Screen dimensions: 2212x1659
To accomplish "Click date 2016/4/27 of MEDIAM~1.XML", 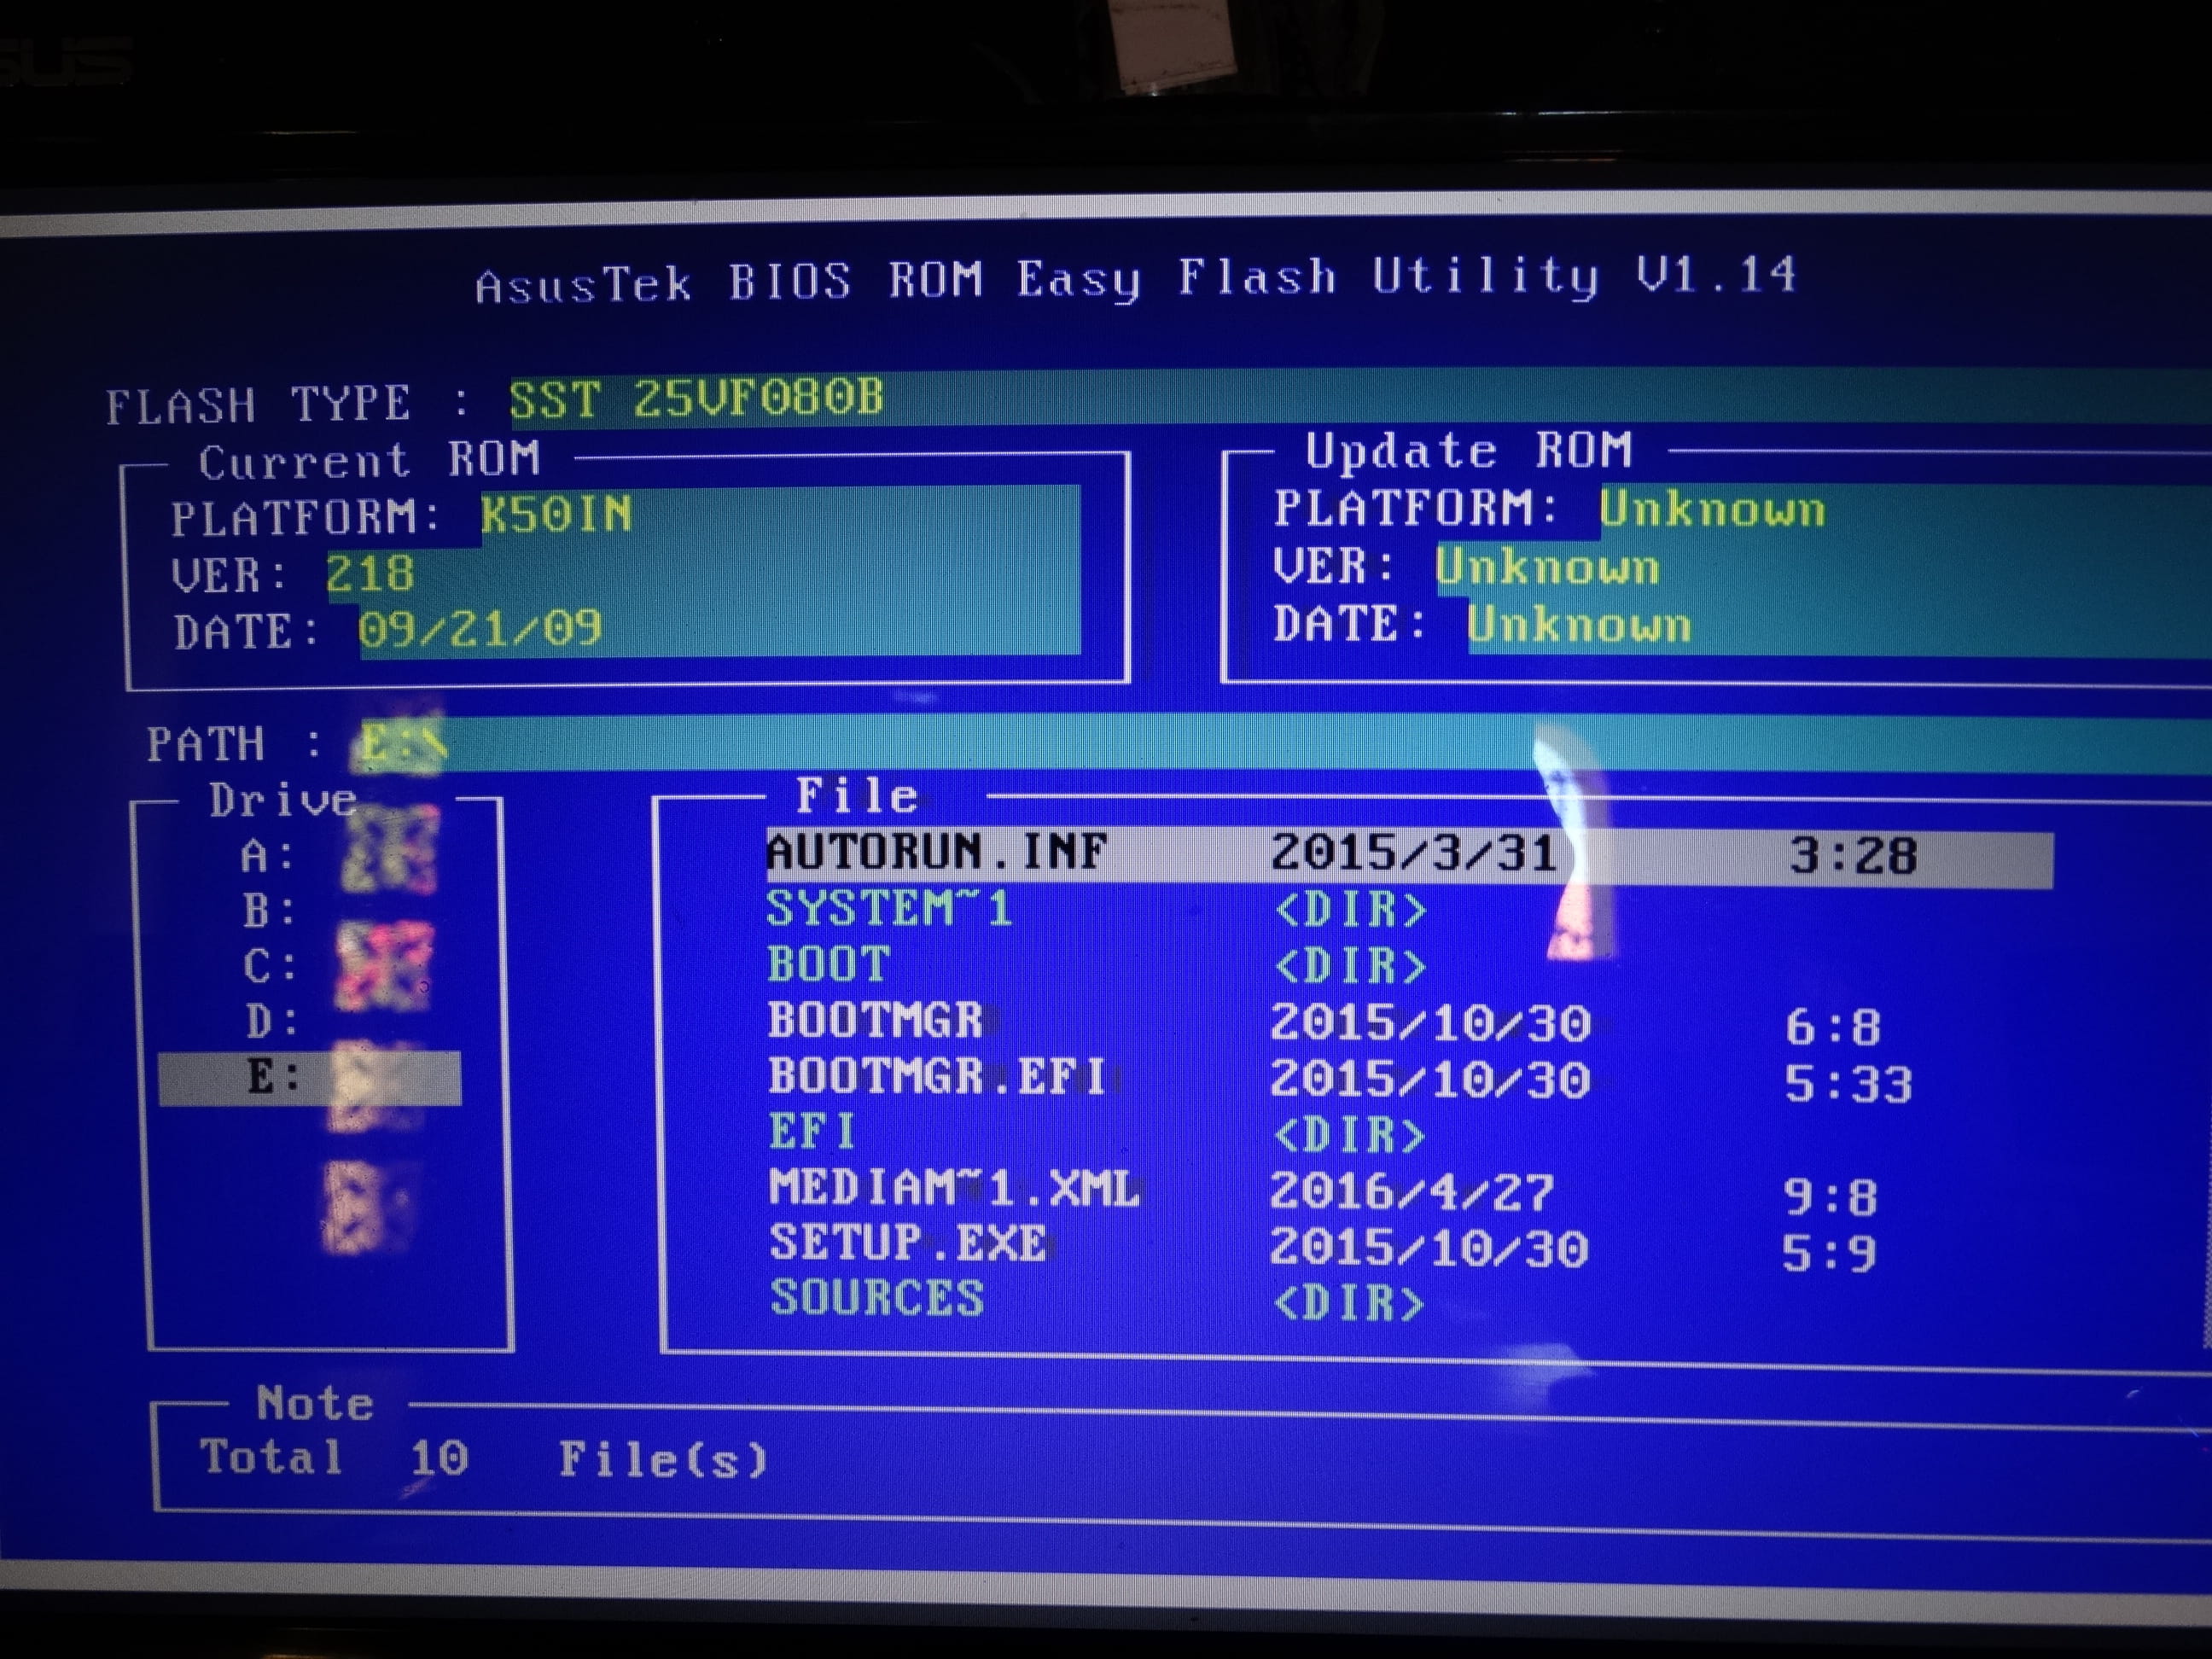I will [x=1411, y=1192].
